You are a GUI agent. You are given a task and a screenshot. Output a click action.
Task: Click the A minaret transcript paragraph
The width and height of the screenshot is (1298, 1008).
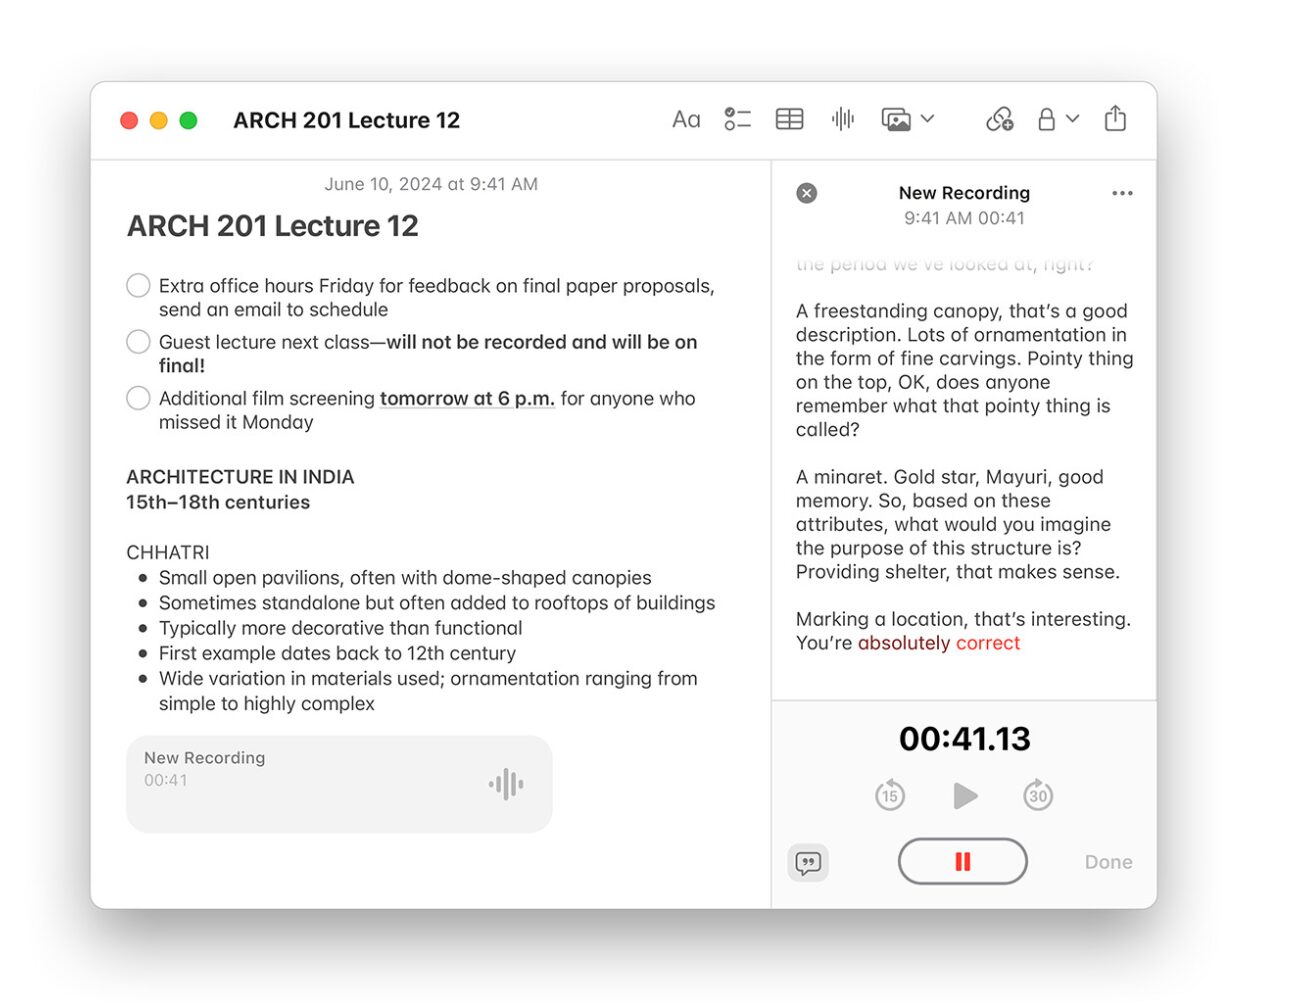[x=958, y=524]
